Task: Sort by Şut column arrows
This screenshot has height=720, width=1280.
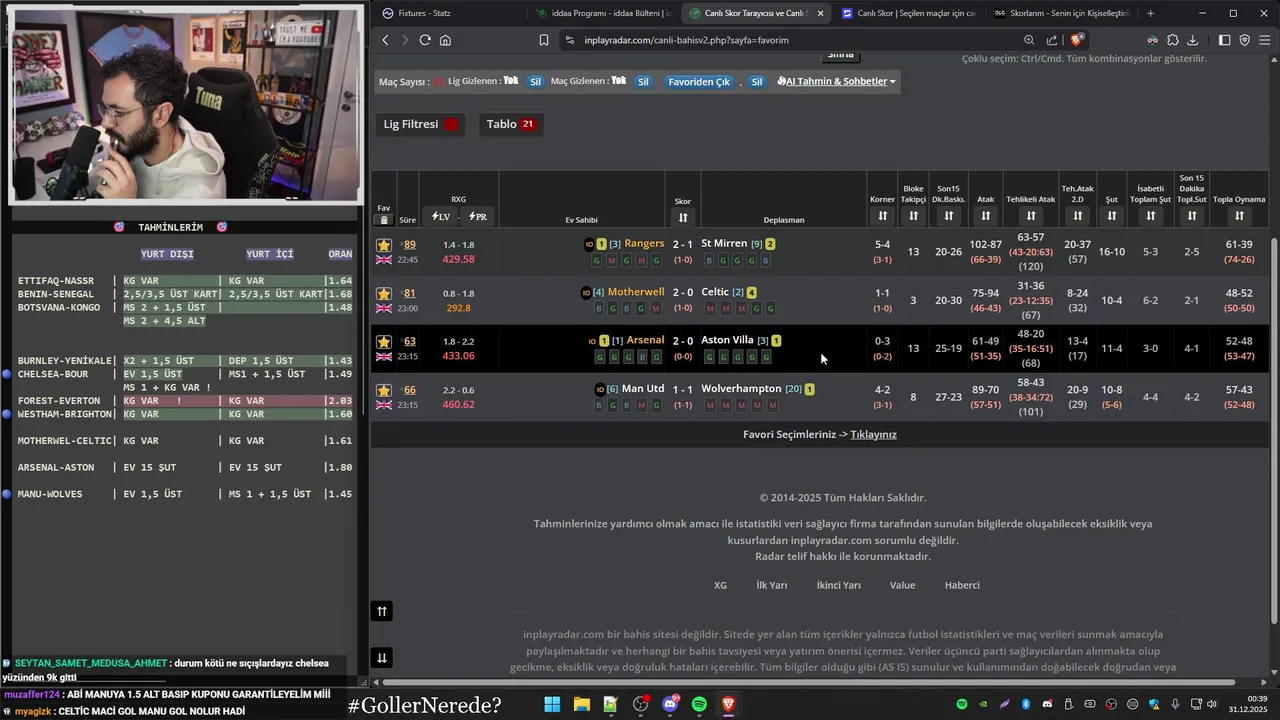Action: (x=1111, y=216)
